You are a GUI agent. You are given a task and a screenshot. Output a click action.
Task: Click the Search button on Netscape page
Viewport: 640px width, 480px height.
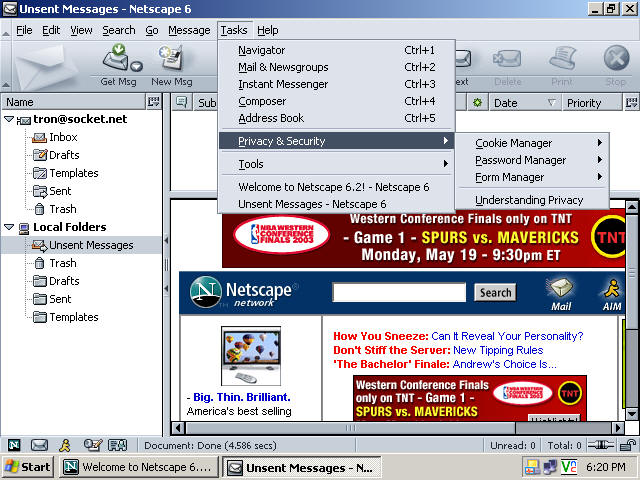495,293
